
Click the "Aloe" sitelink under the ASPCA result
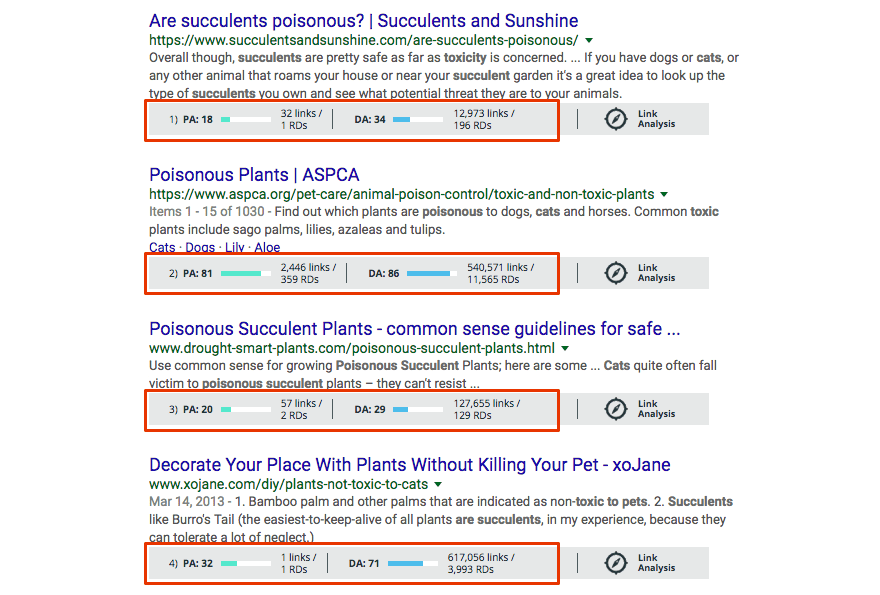[x=266, y=247]
